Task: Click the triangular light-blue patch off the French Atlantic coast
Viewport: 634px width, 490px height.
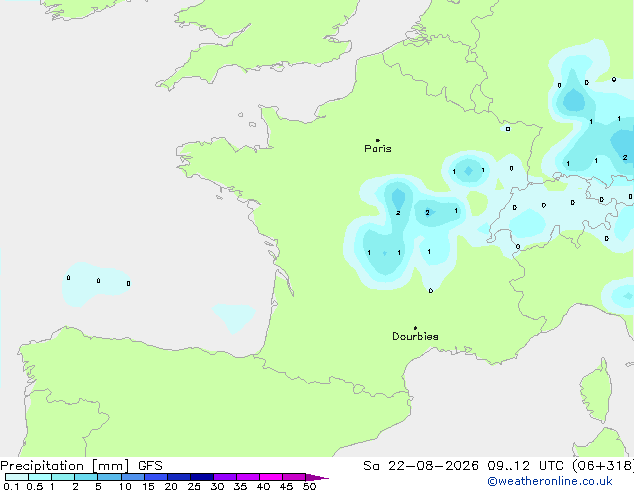Action: (234, 317)
